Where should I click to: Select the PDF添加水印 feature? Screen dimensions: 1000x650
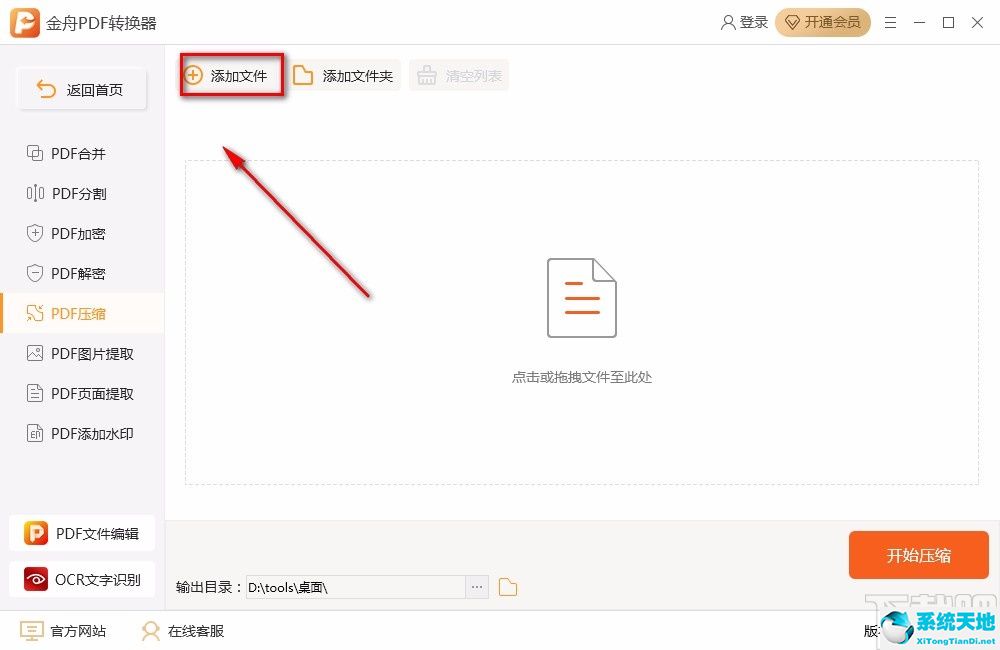[x=83, y=433]
